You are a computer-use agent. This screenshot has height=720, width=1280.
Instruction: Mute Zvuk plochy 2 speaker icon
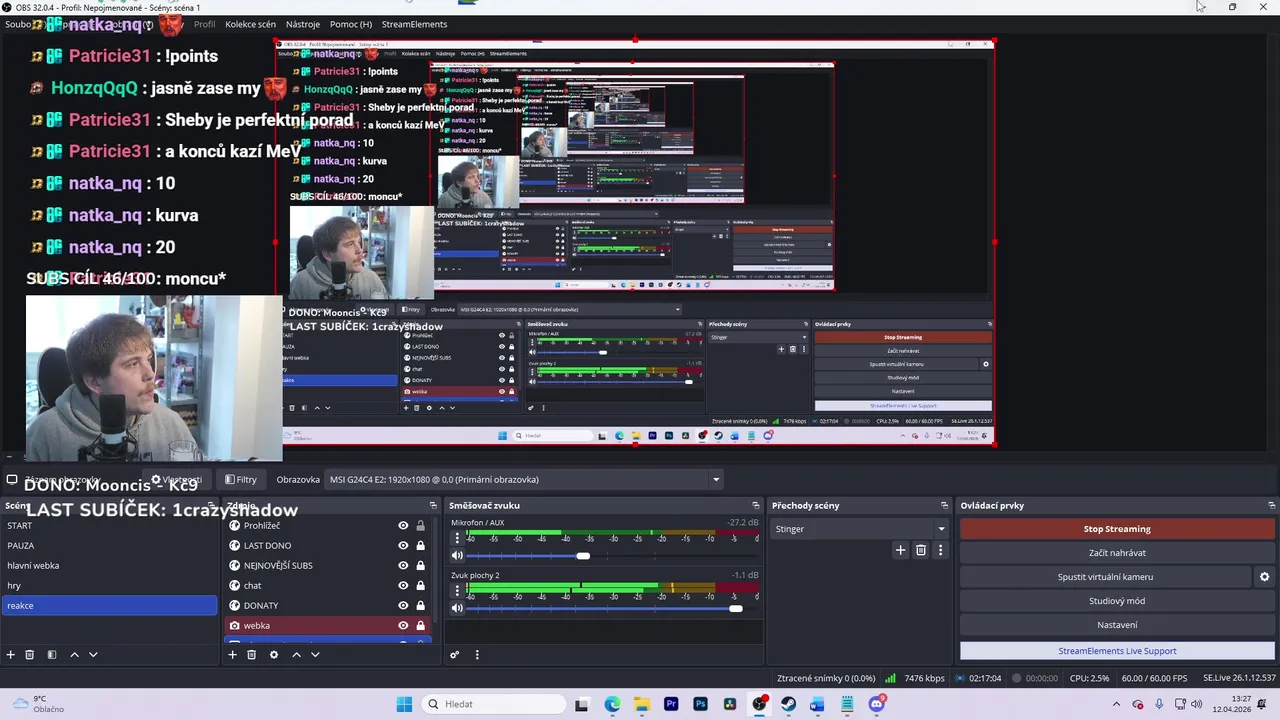457,608
